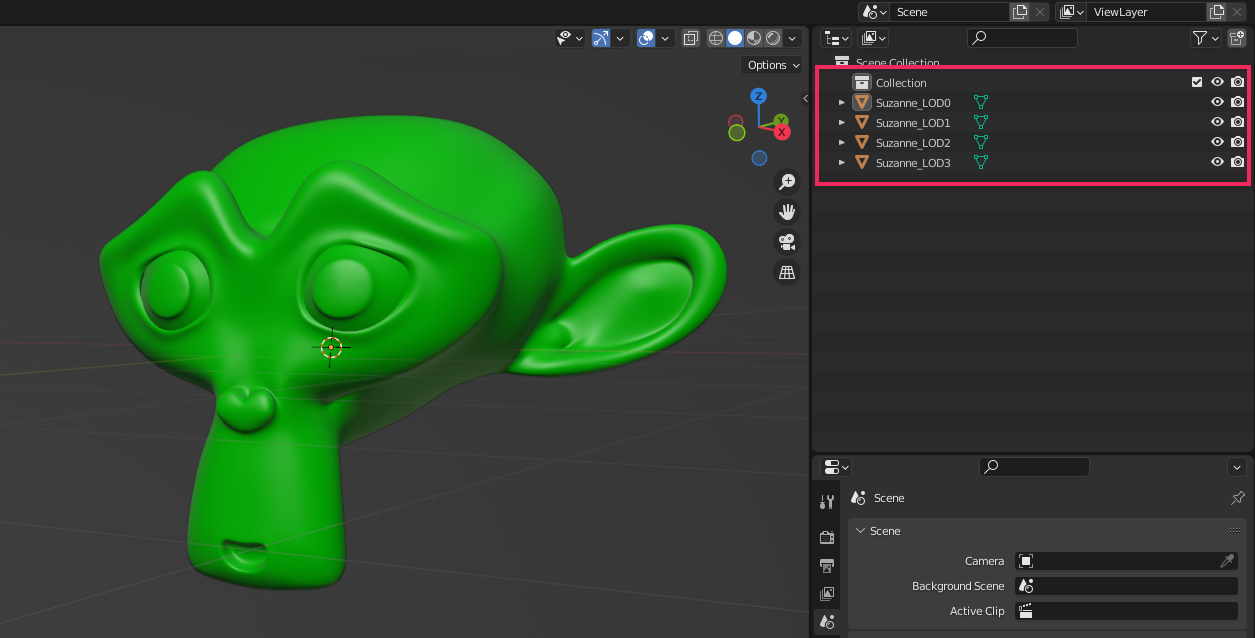The width and height of the screenshot is (1255, 638).
Task: Open the Output properties tab
Action: [x=827, y=566]
